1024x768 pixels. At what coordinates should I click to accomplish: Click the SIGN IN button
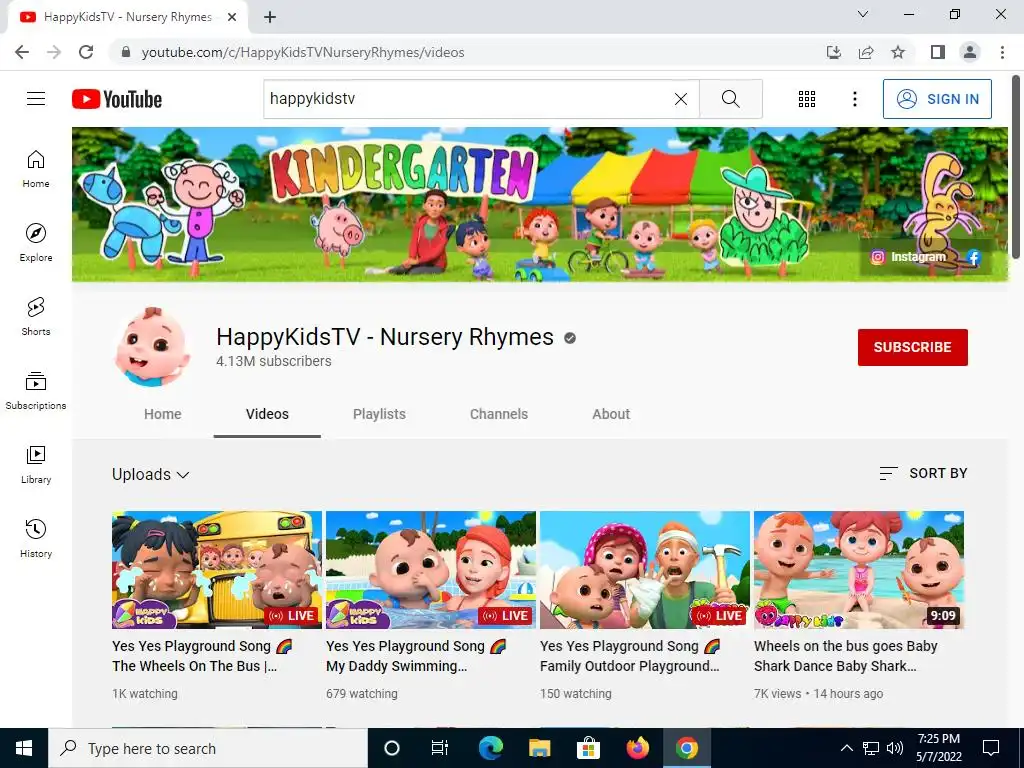(x=937, y=99)
